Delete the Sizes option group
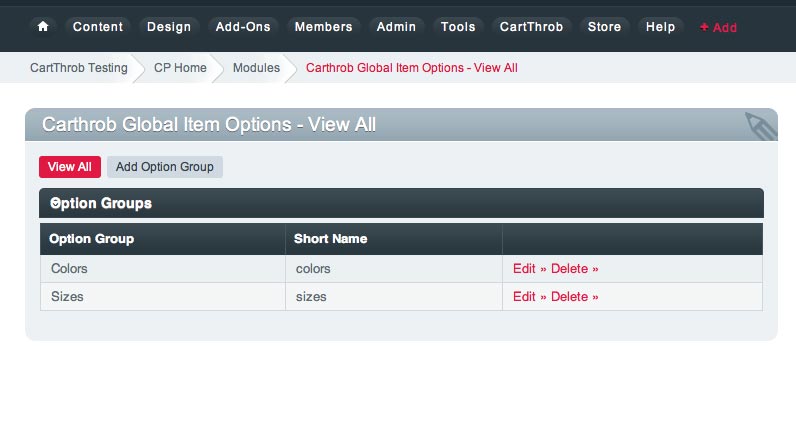 (x=575, y=297)
